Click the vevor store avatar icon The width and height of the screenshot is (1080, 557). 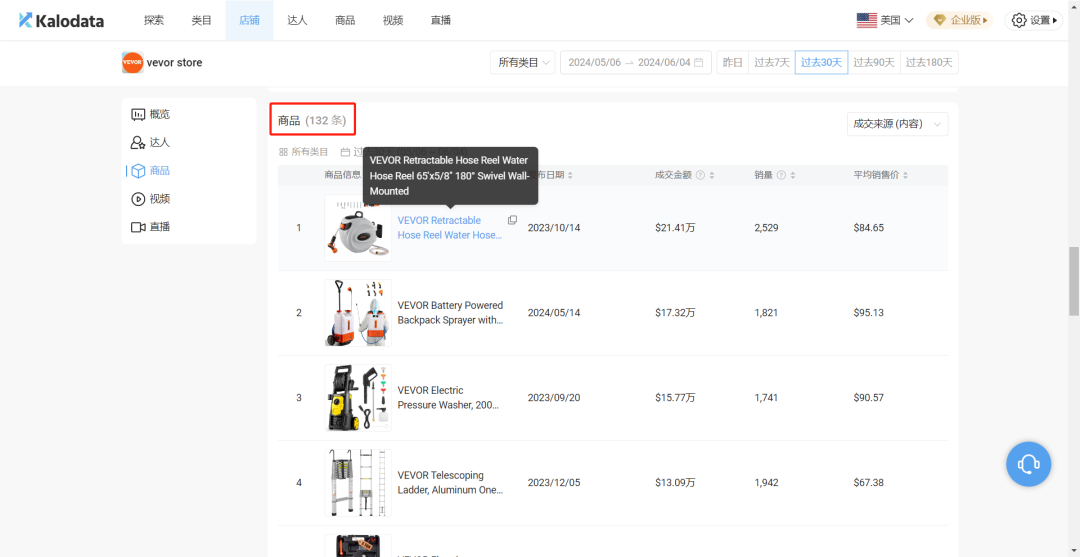(x=132, y=63)
